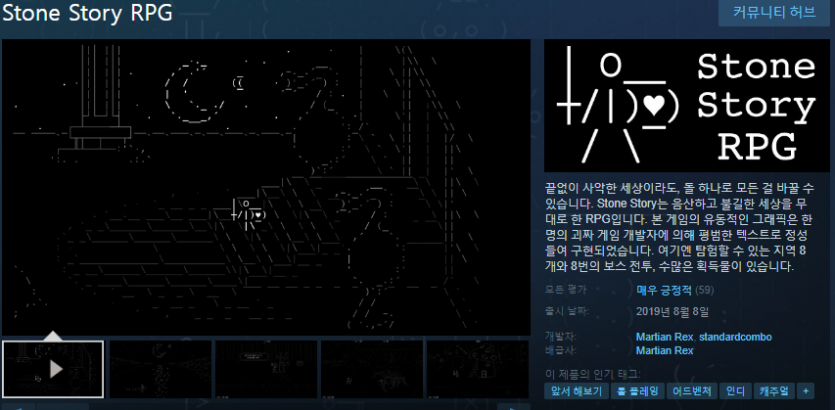Click the Stone Story RPG page title
835x410 pixels.
87,13
